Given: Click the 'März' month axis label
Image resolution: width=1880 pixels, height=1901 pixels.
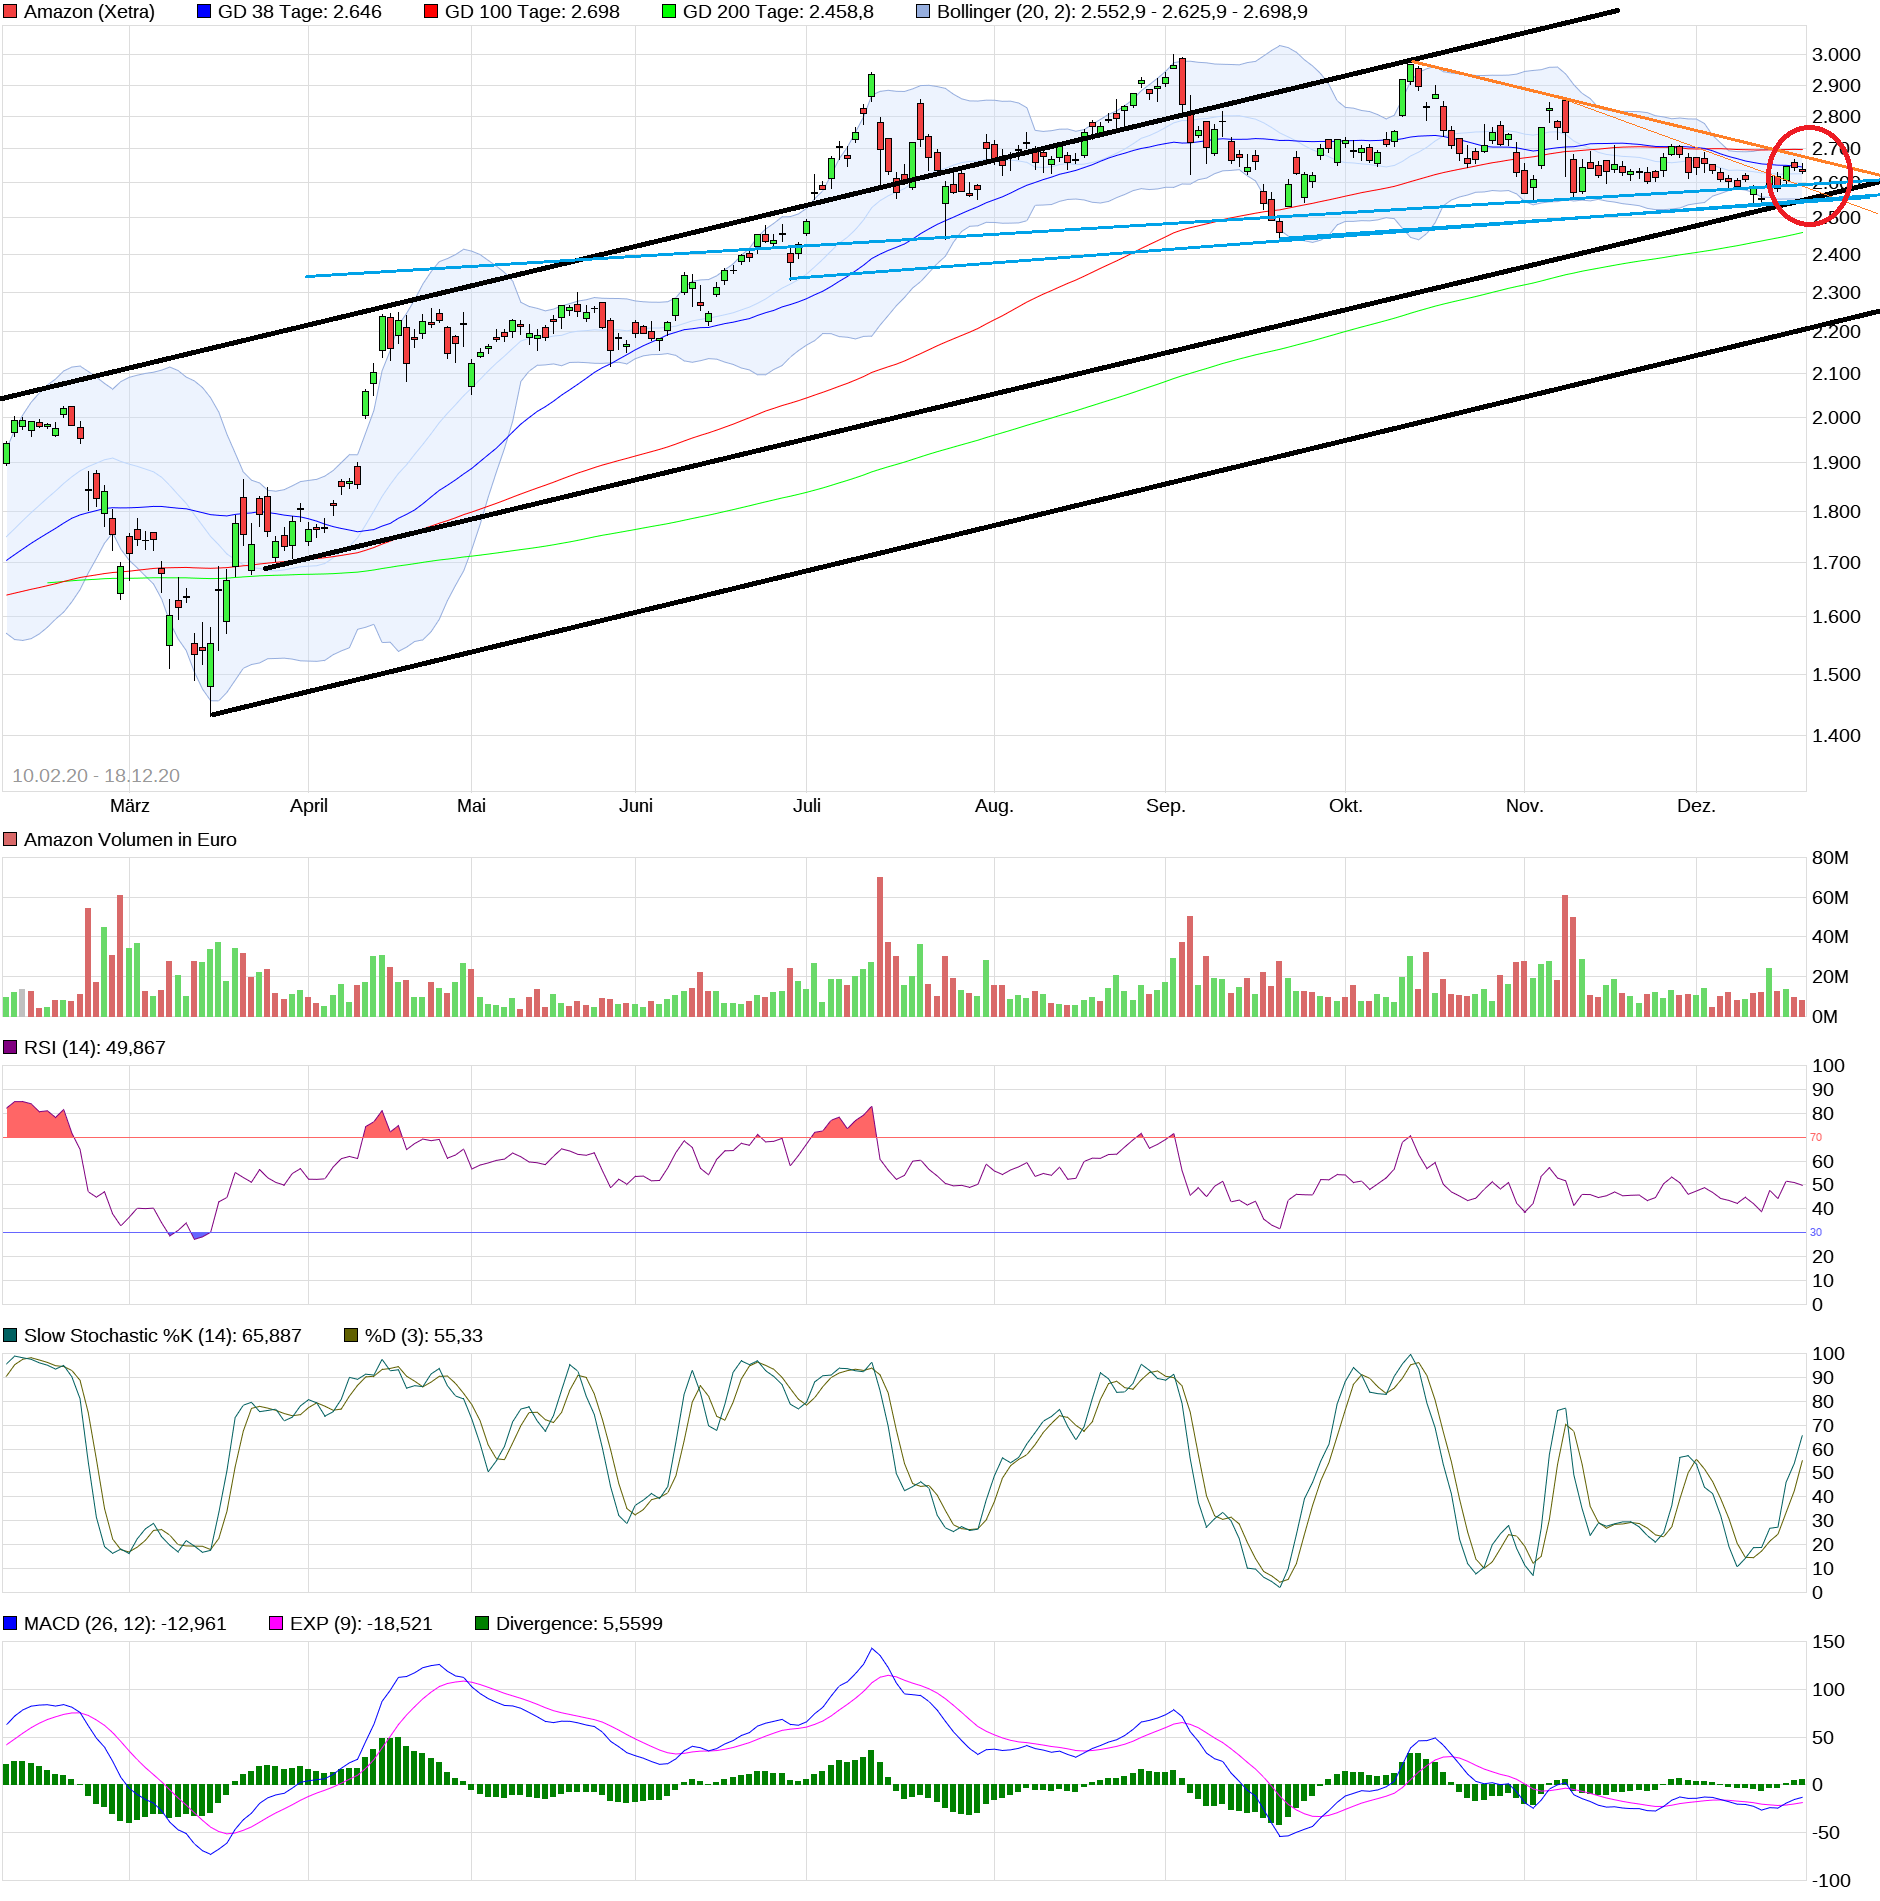Looking at the screenshot, I should click(x=130, y=805).
